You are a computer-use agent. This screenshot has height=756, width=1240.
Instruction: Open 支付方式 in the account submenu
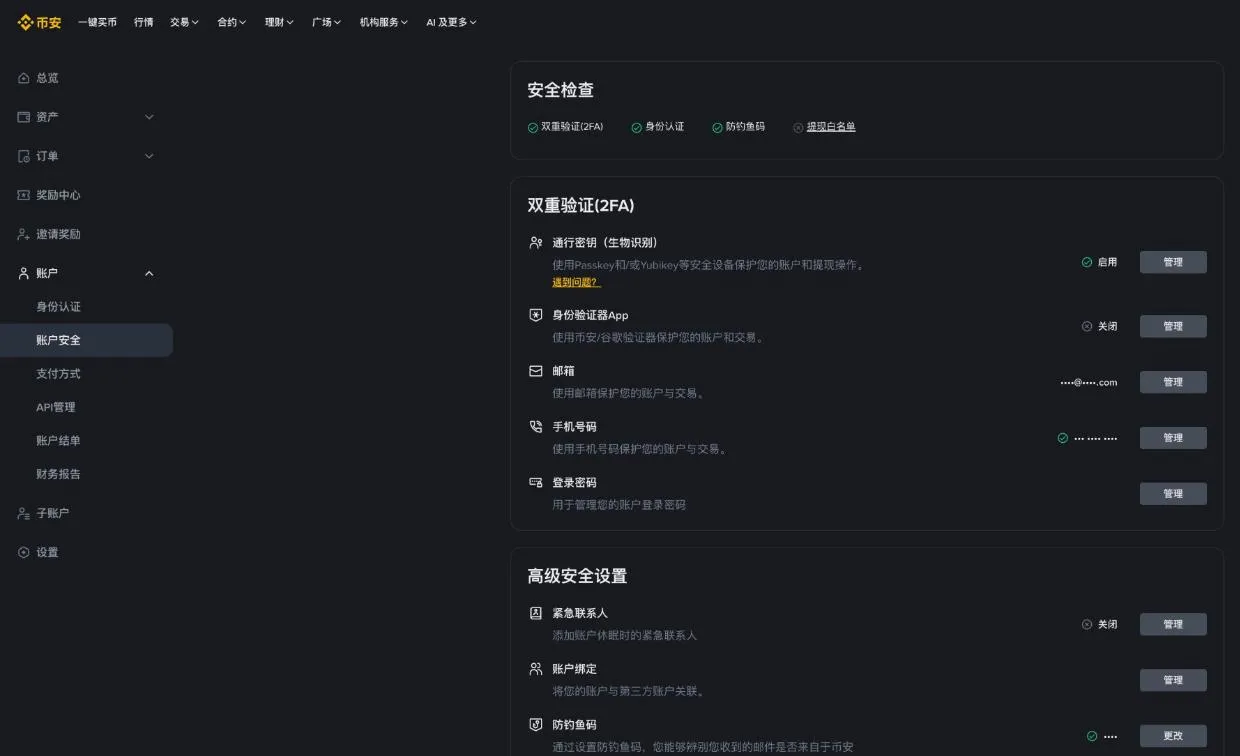click(58, 374)
